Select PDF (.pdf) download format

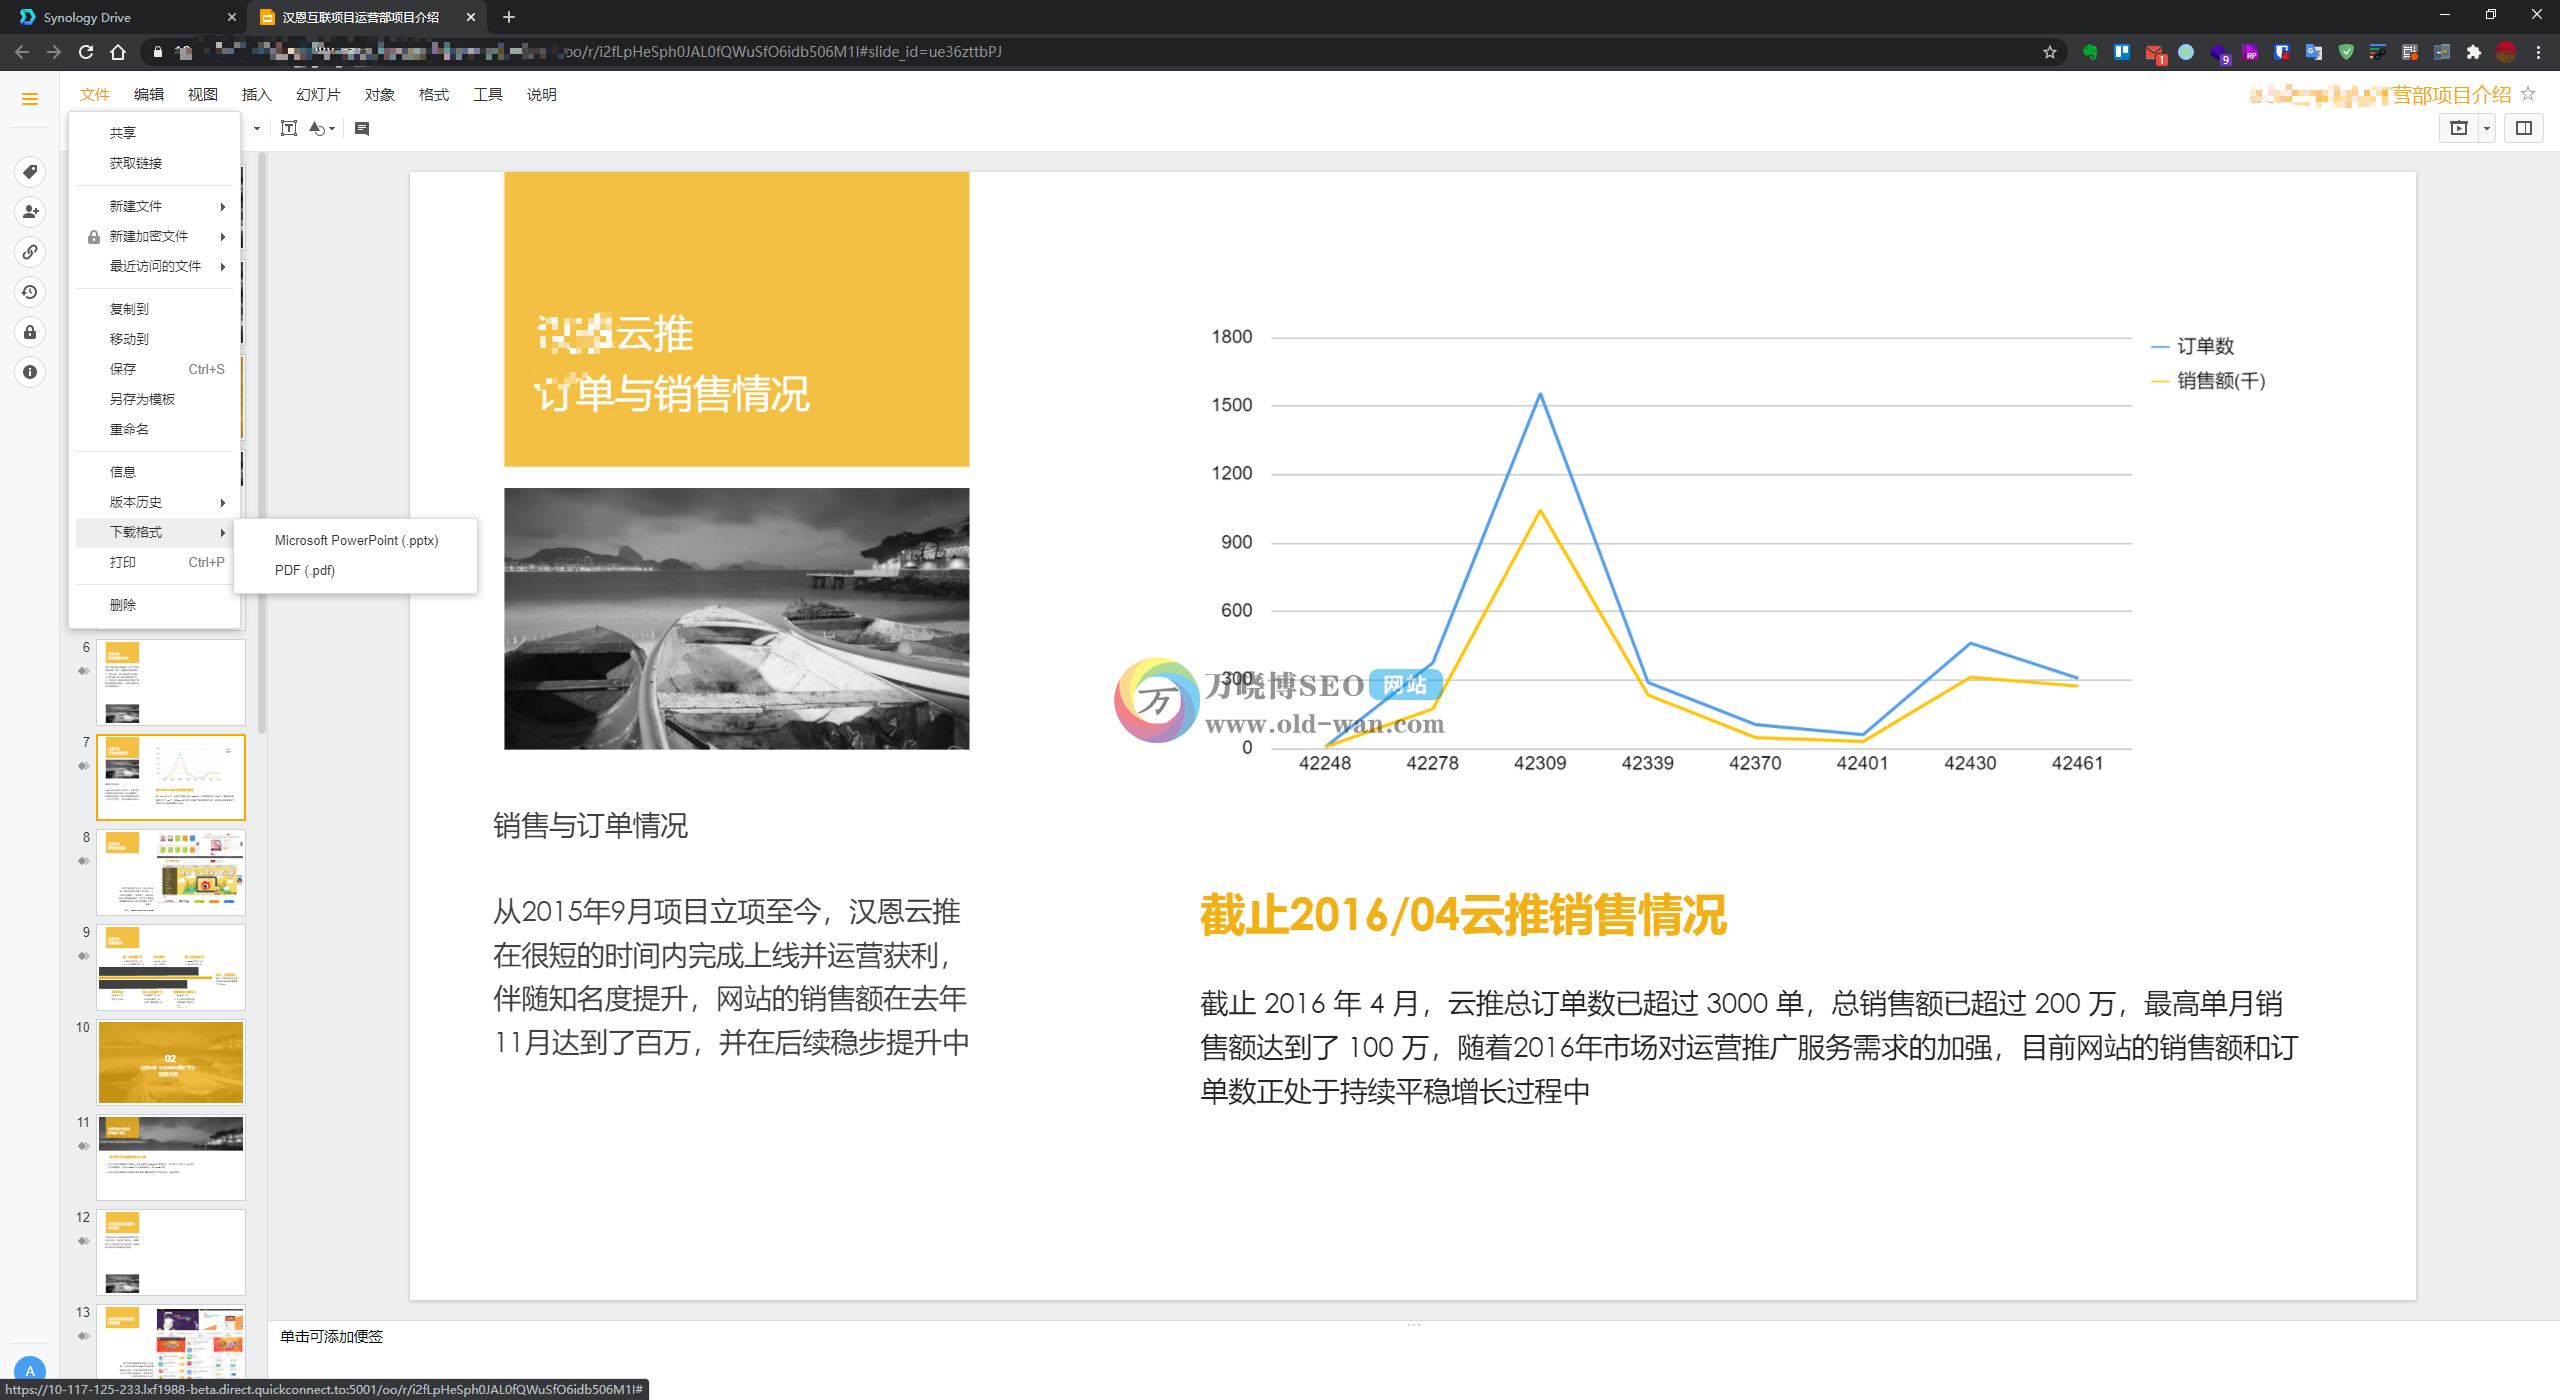[305, 569]
